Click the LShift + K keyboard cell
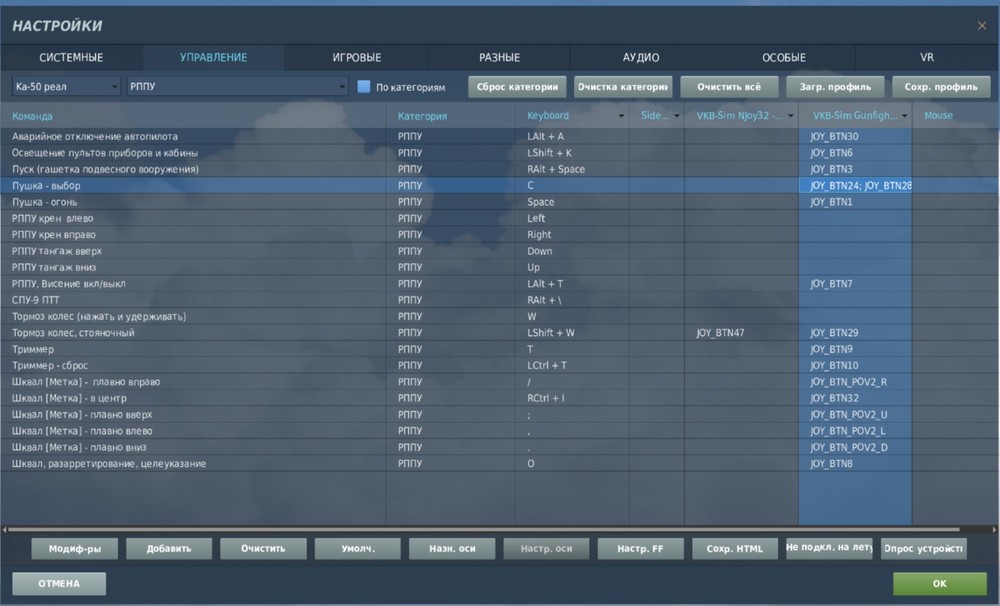Screen dimensions: 1000x606 (572, 153)
